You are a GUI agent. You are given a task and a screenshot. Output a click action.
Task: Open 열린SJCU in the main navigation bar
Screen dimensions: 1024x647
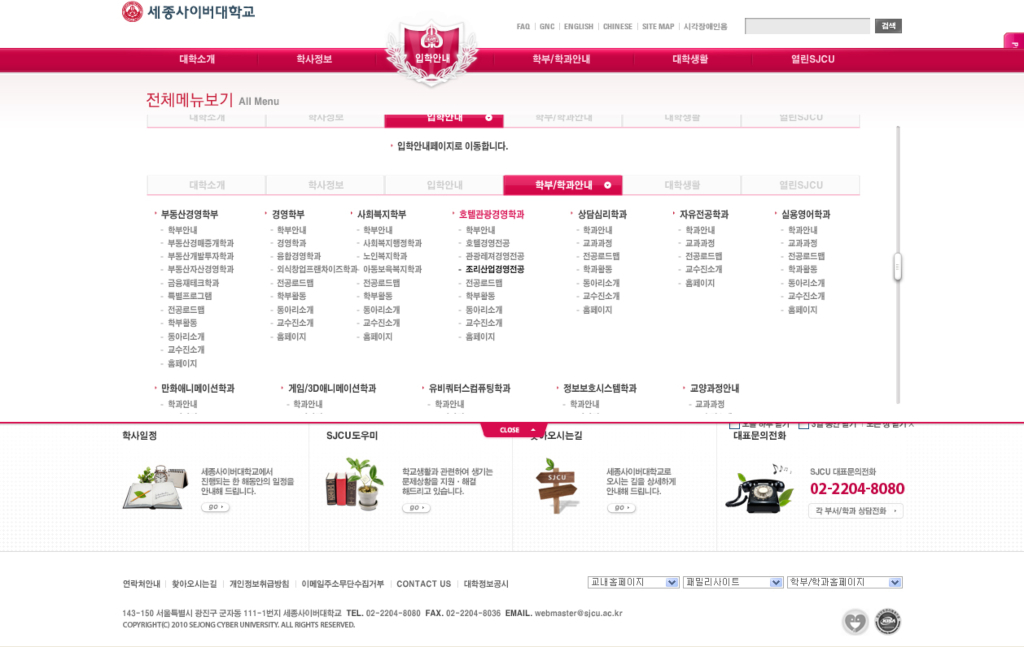[x=812, y=59]
